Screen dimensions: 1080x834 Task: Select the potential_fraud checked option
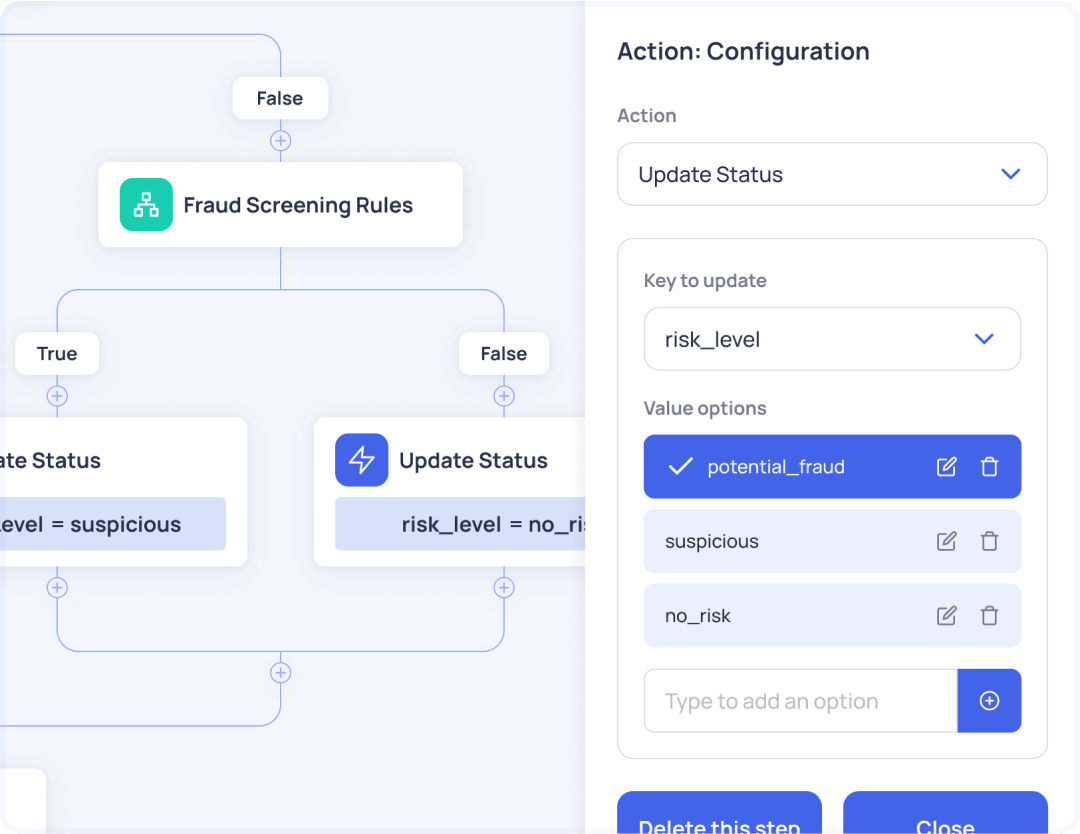coord(775,467)
